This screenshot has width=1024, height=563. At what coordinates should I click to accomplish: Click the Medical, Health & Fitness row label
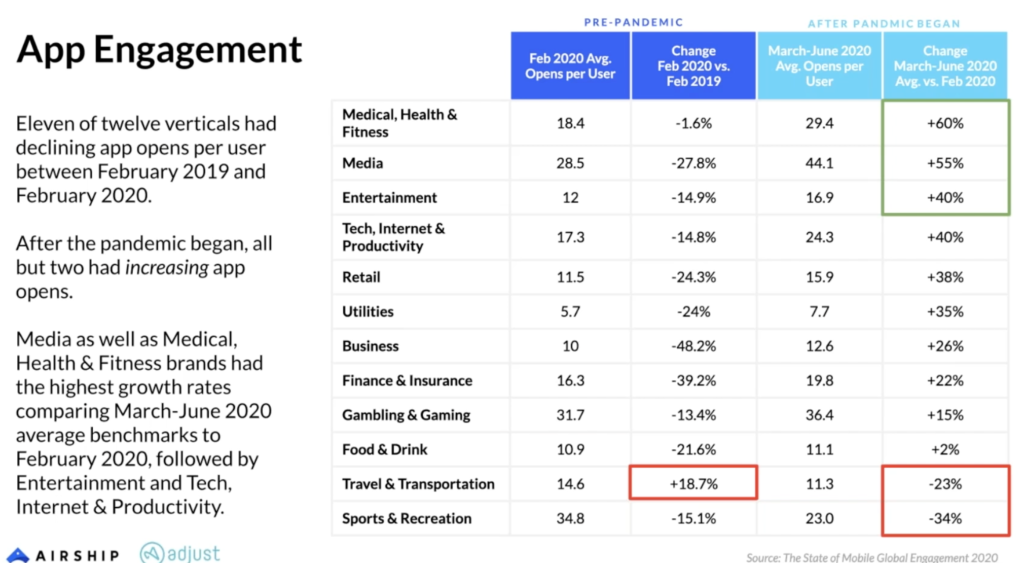tap(400, 123)
